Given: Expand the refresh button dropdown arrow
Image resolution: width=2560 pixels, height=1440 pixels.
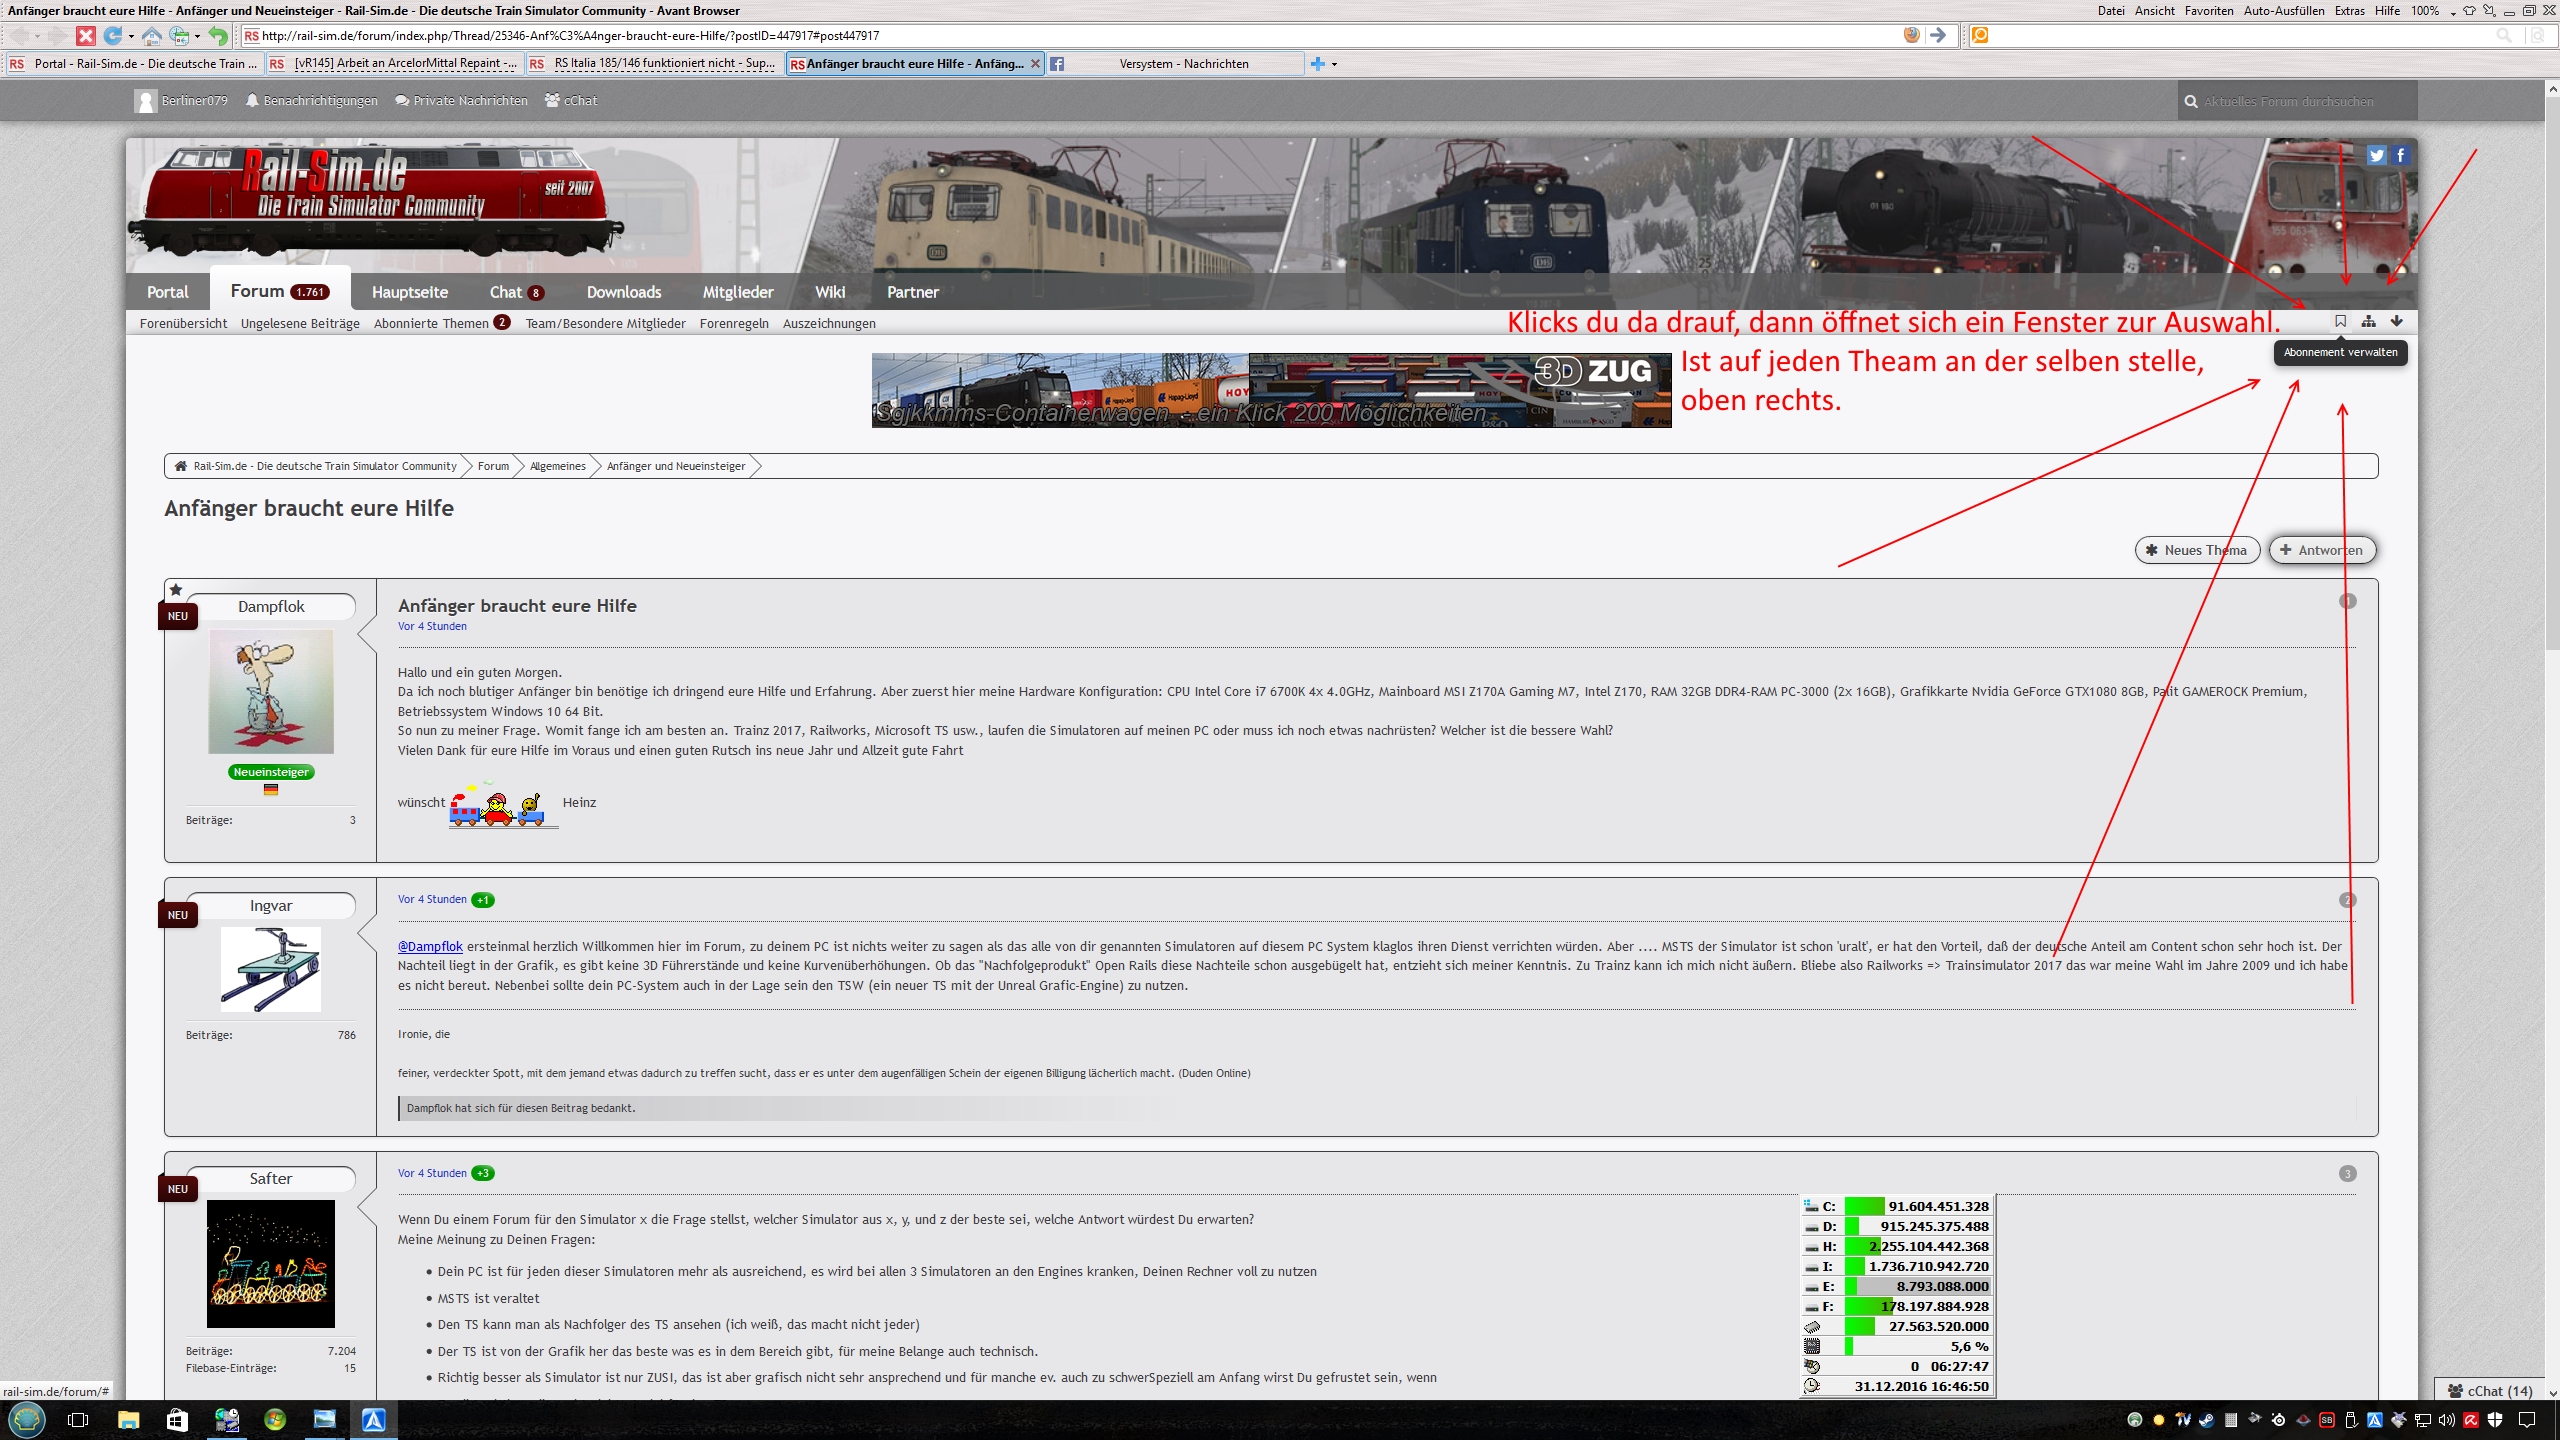Looking at the screenshot, I should click(131, 36).
